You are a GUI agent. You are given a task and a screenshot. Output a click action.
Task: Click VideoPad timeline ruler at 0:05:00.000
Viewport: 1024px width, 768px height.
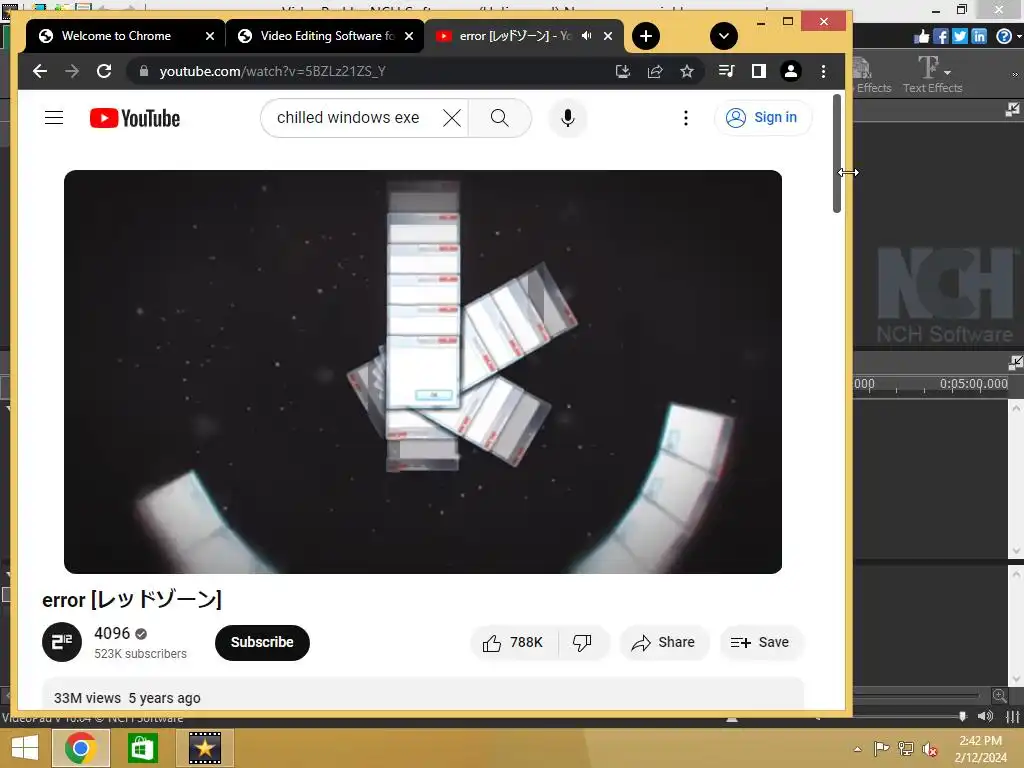click(973, 384)
